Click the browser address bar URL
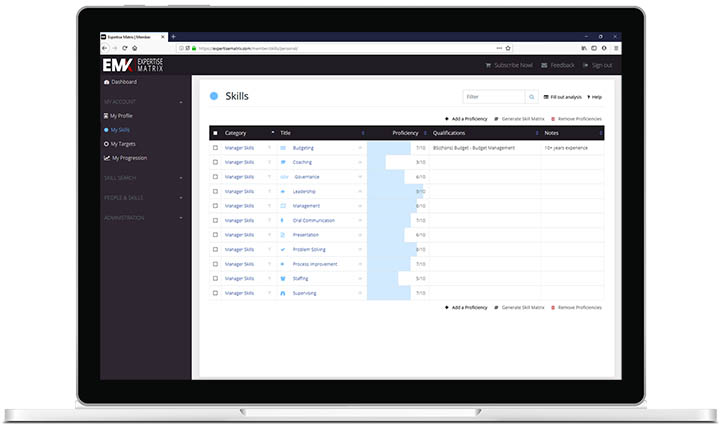This screenshot has width=720, height=427. [248, 48]
